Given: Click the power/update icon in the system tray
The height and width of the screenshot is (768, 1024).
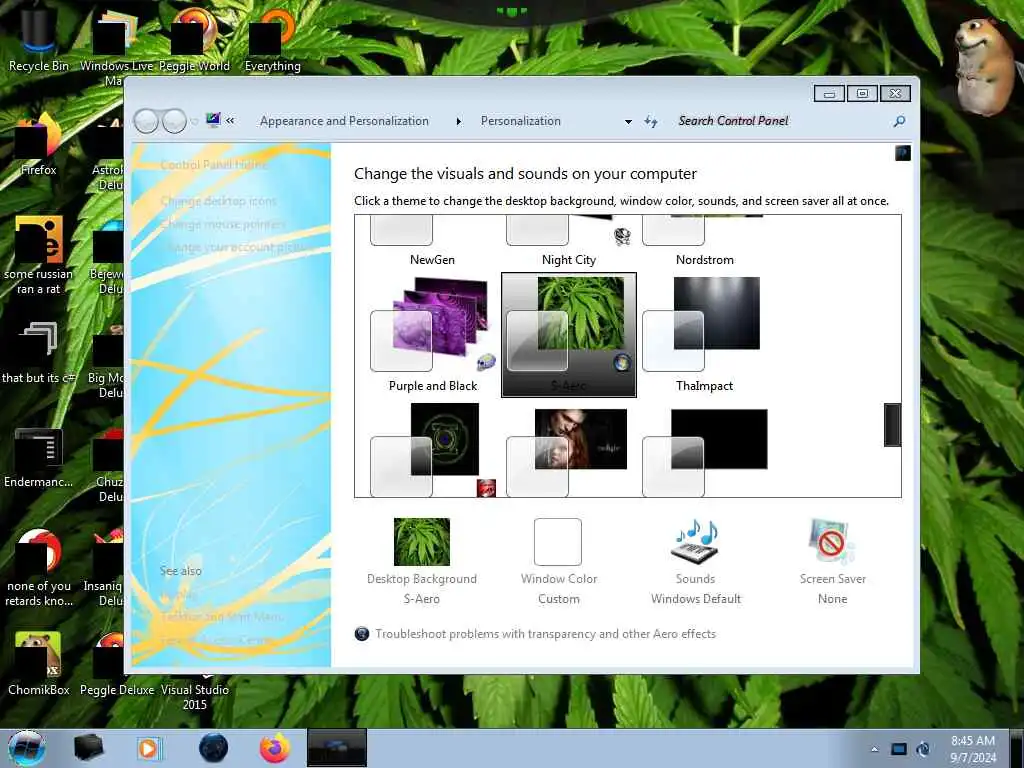Looking at the screenshot, I should (x=923, y=749).
